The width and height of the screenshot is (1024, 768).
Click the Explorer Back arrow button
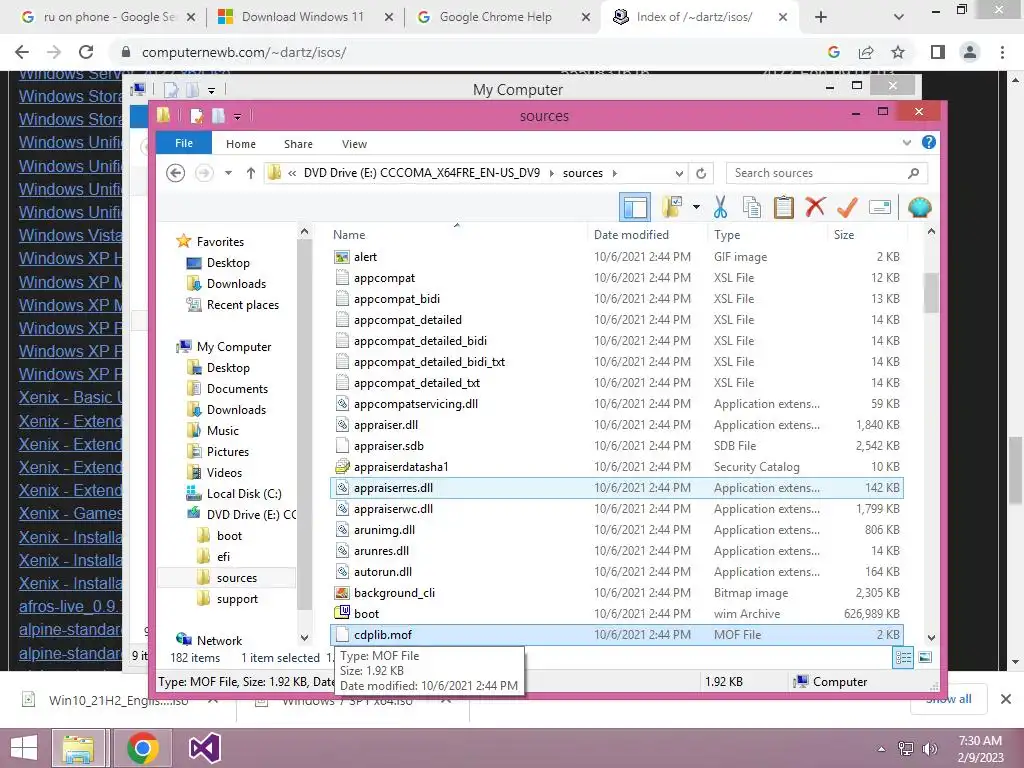175,173
